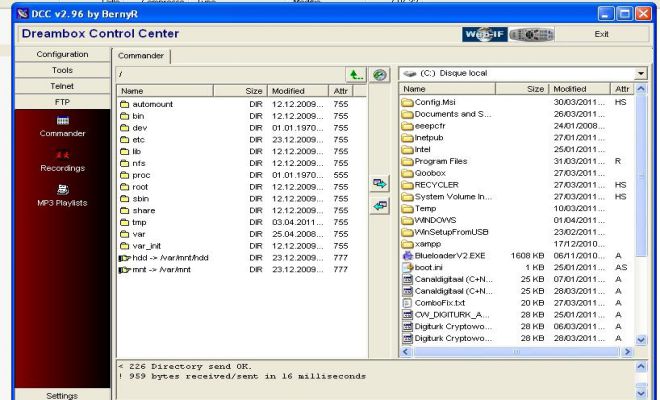This screenshot has height=400, width=660.
Task: Open the MP3 Playlists sidebar icon
Action: pos(63,189)
